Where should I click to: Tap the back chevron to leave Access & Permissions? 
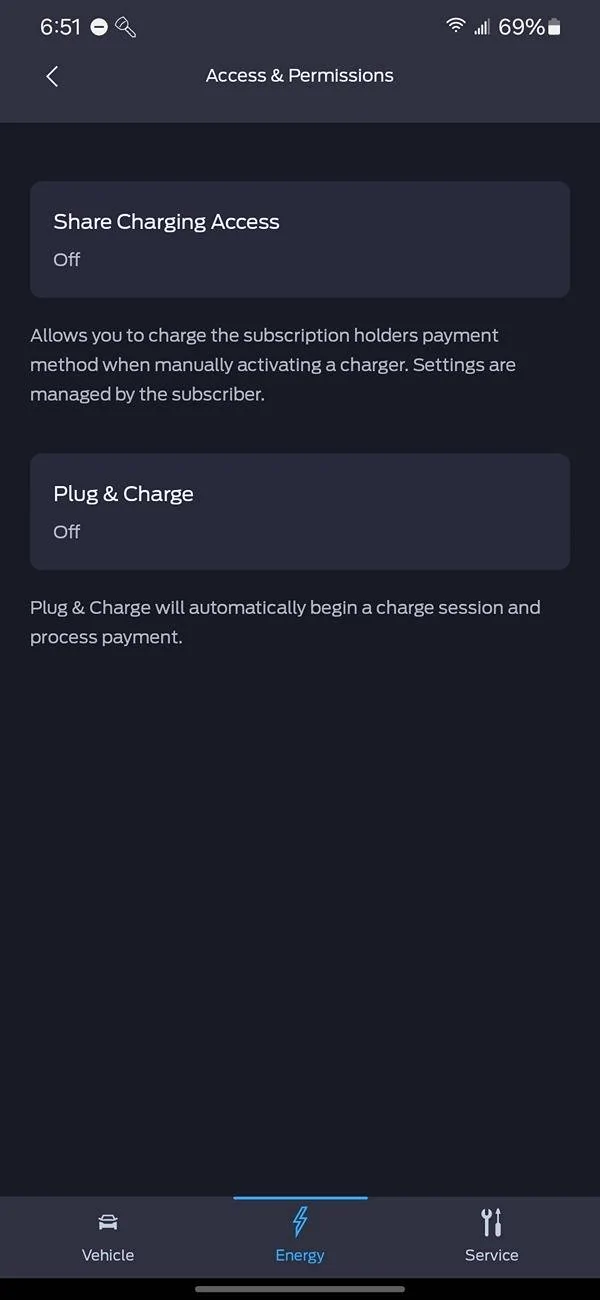pyautogui.click(x=52, y=76)
